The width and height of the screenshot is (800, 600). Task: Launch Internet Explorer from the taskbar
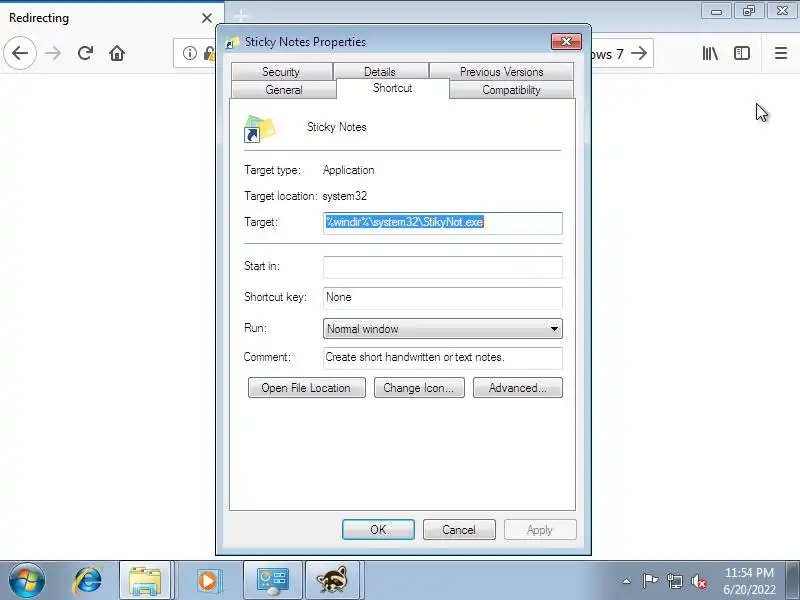88,580
